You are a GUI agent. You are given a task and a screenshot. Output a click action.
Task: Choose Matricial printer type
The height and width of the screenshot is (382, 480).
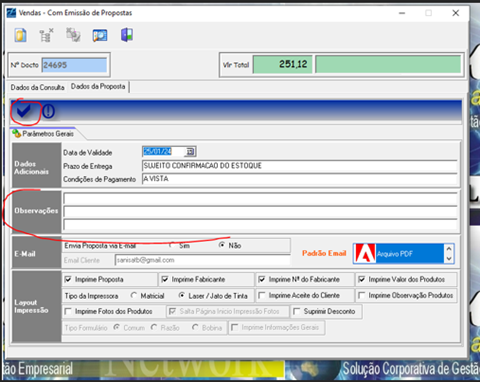click(x=134, y=295)
